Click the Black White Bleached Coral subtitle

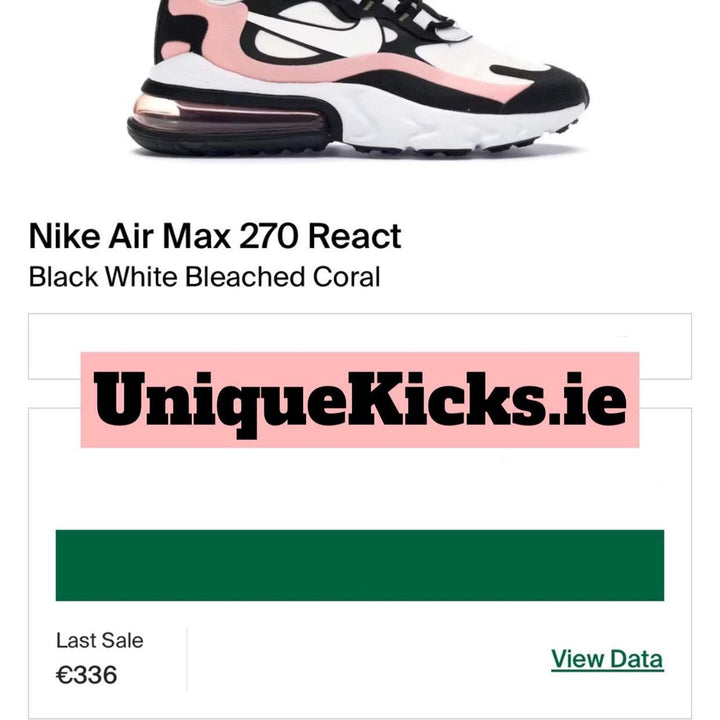click(x=204, y=277)
